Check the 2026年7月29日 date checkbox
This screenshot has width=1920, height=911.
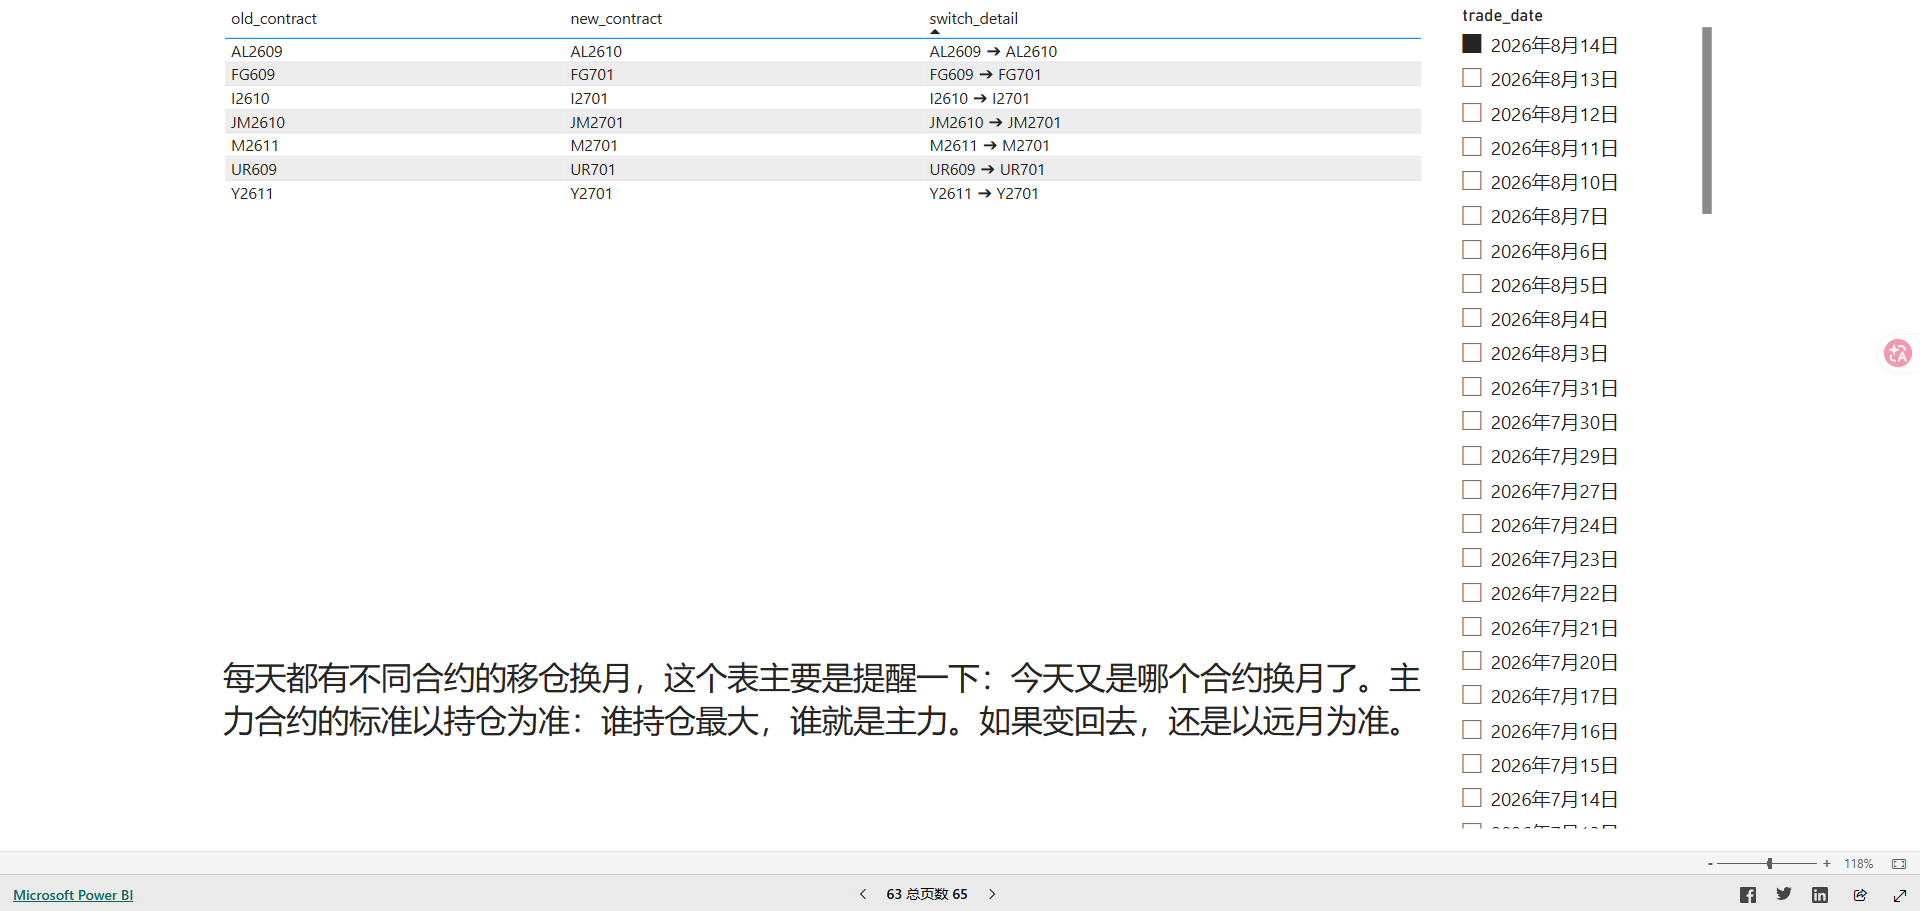(x=1472, y=455)
